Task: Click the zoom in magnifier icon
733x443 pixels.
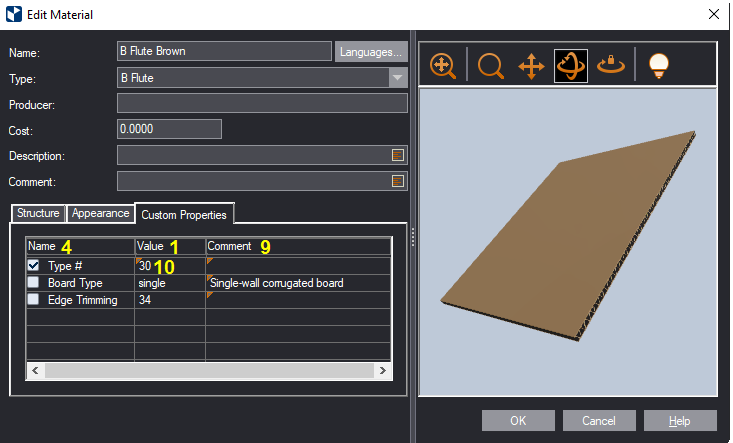Action: tap(443, 66)
